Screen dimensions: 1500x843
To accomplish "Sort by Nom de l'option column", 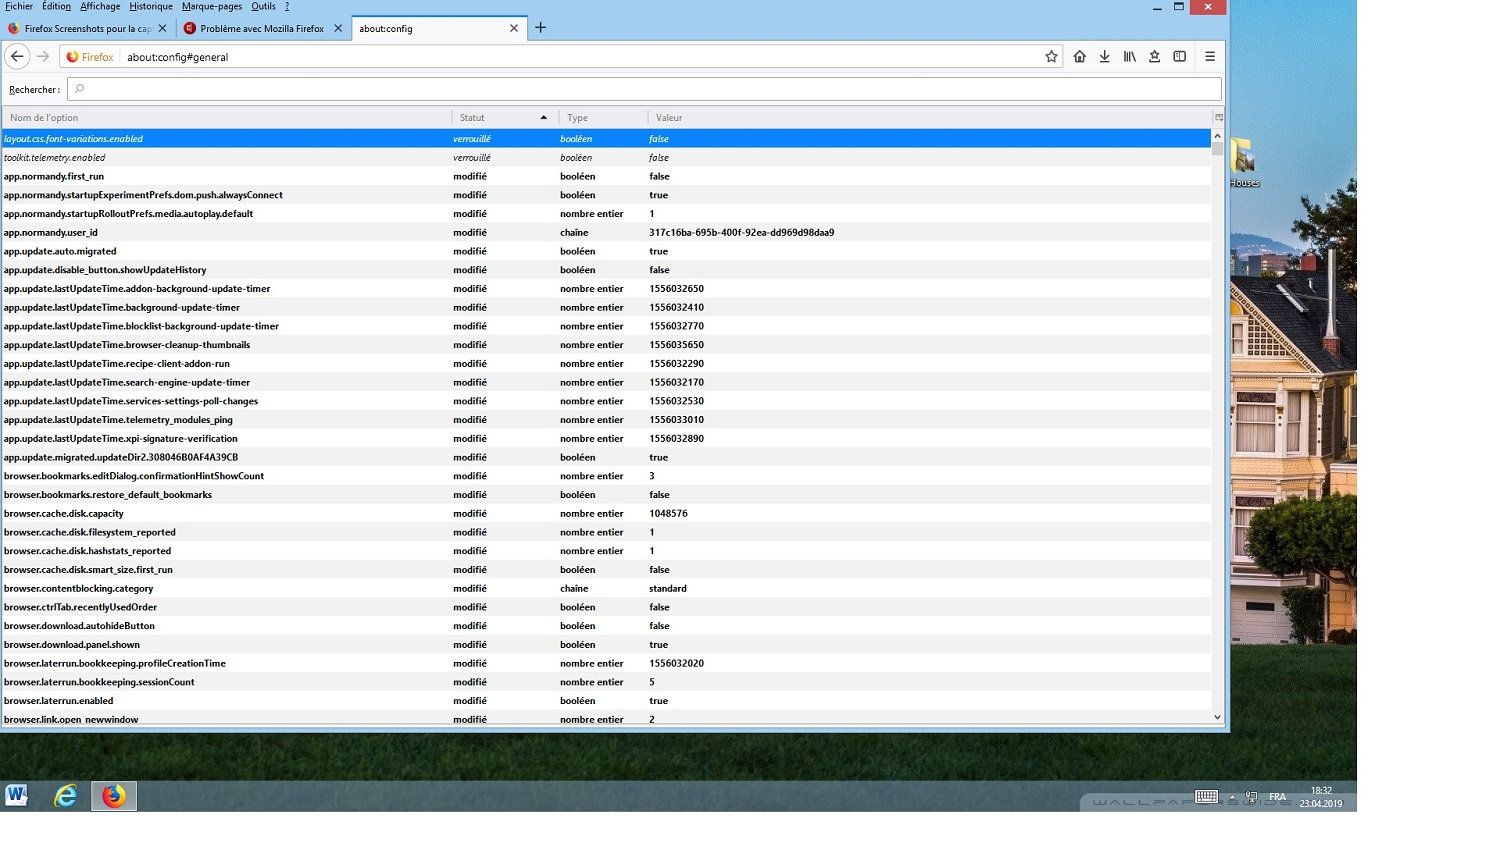I will (x=227, y=117).
